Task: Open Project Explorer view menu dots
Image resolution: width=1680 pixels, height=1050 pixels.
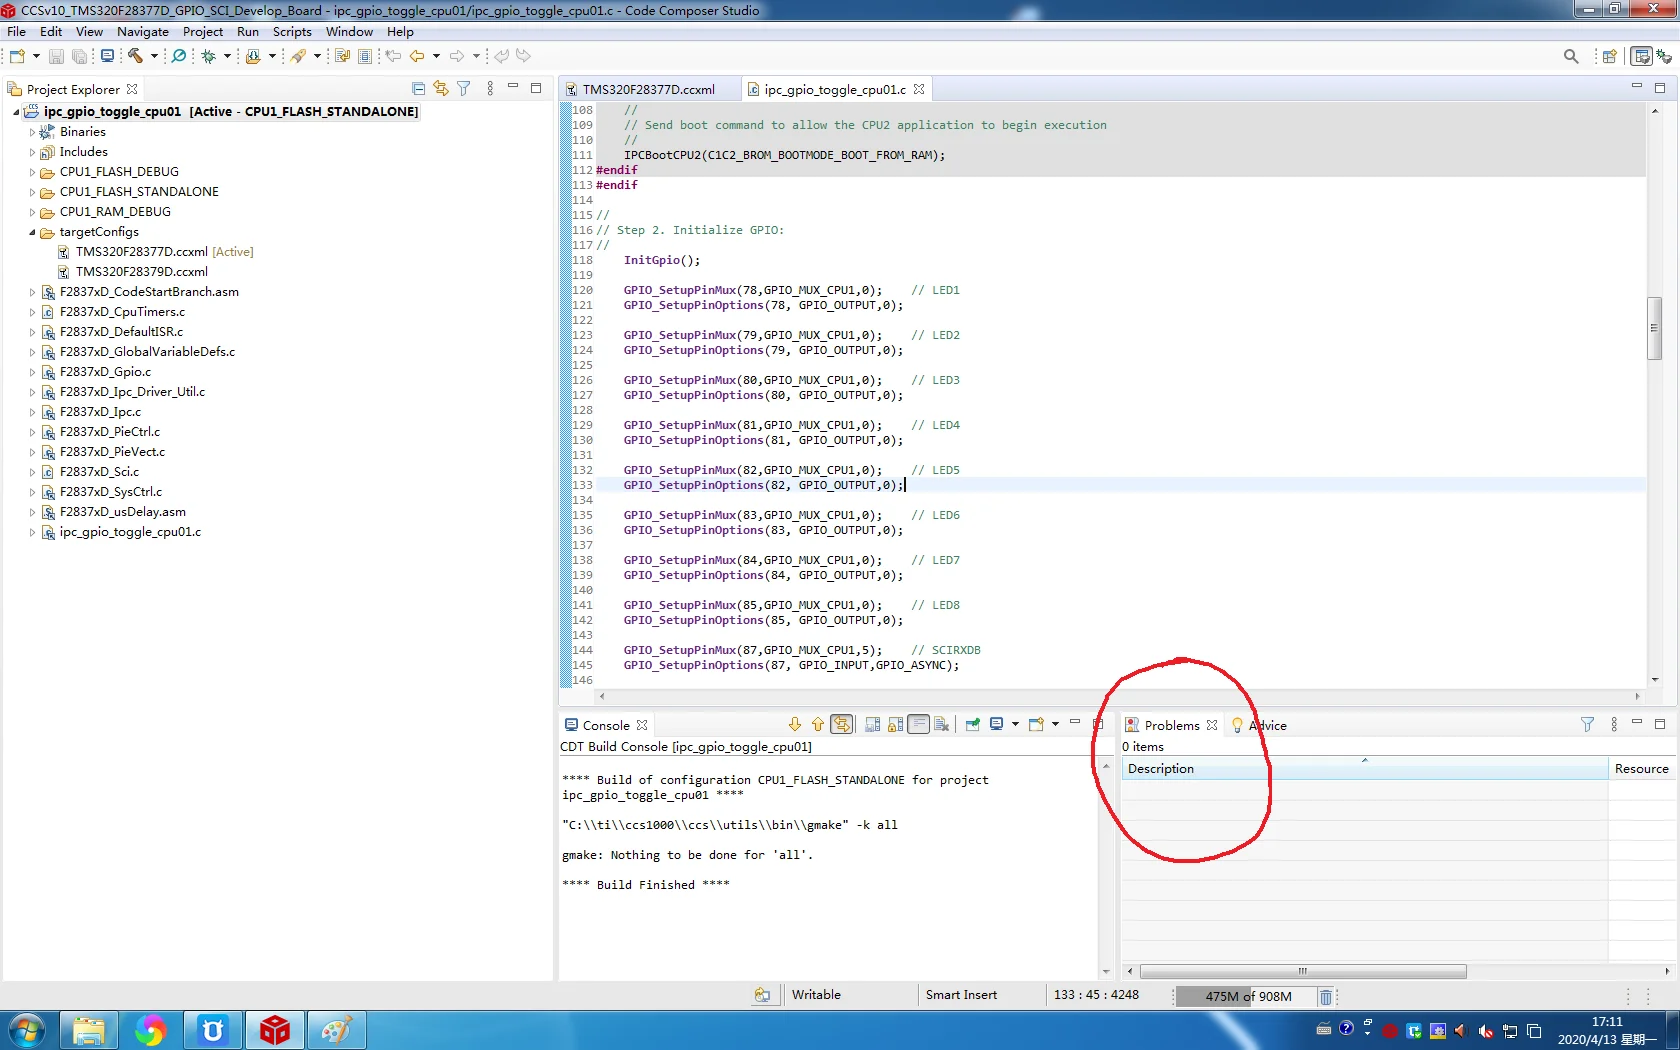Action: coord(490,89)
